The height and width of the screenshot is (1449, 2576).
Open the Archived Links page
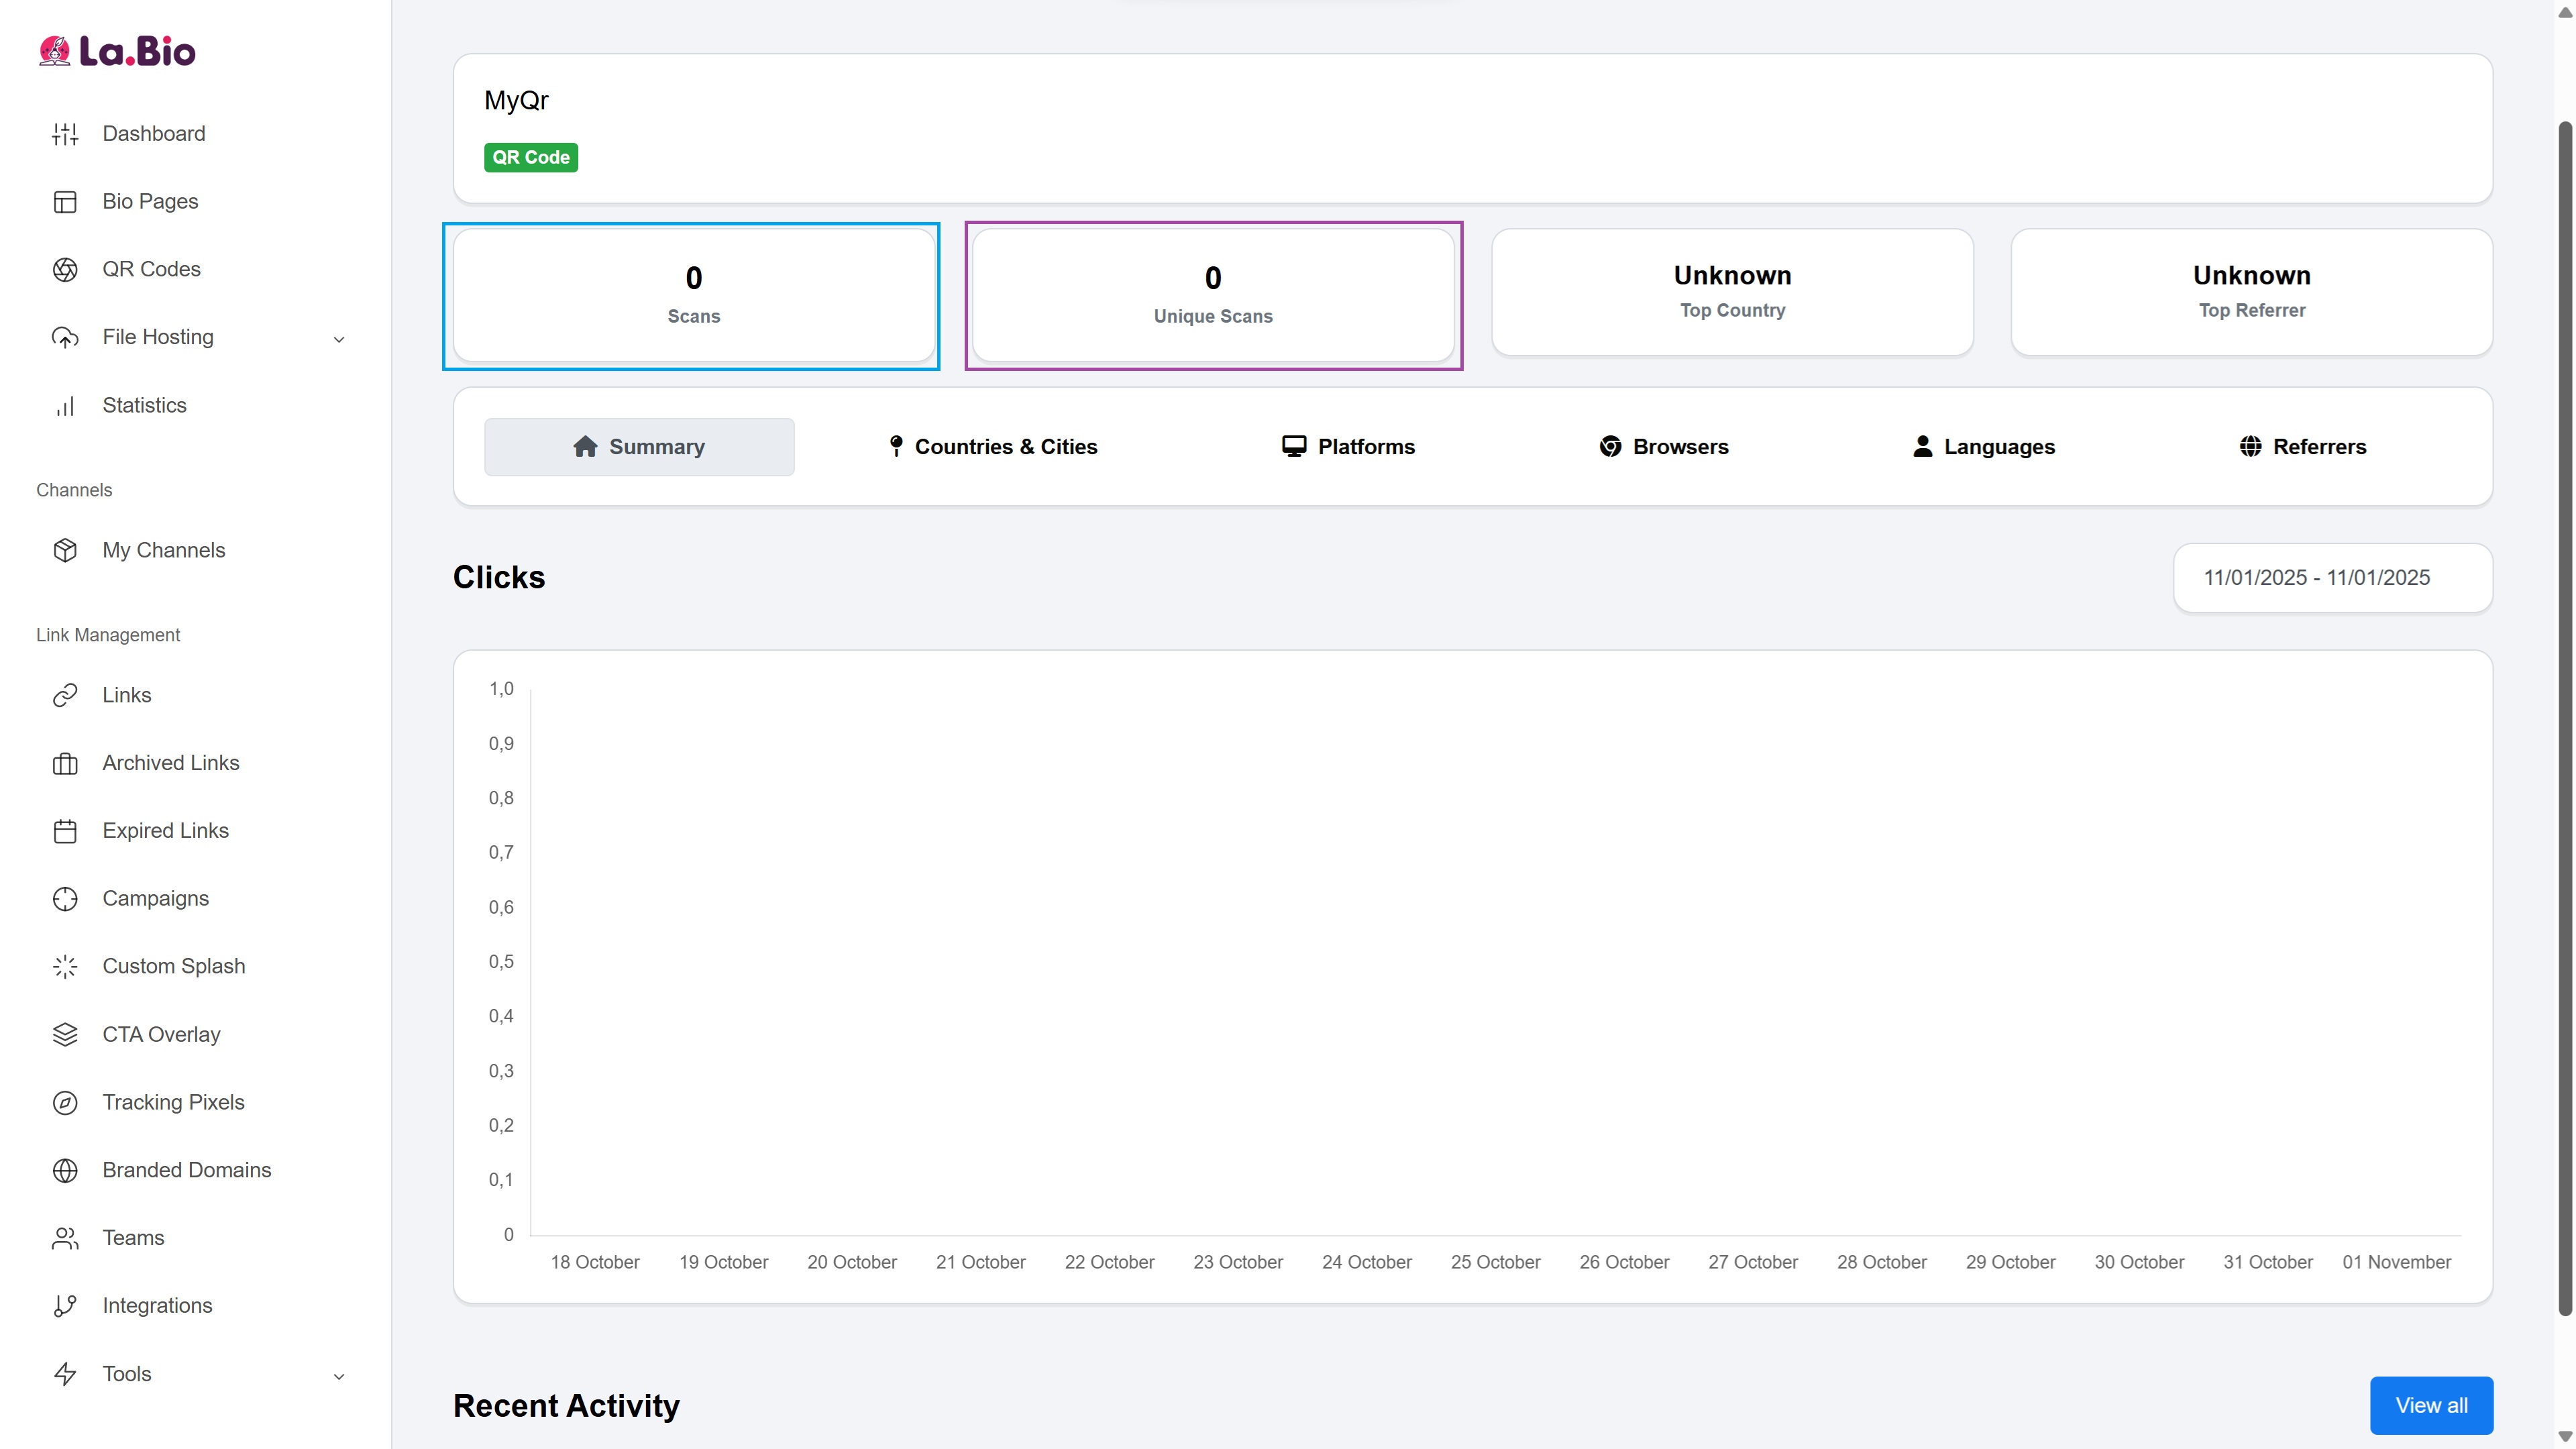(170, 763)
